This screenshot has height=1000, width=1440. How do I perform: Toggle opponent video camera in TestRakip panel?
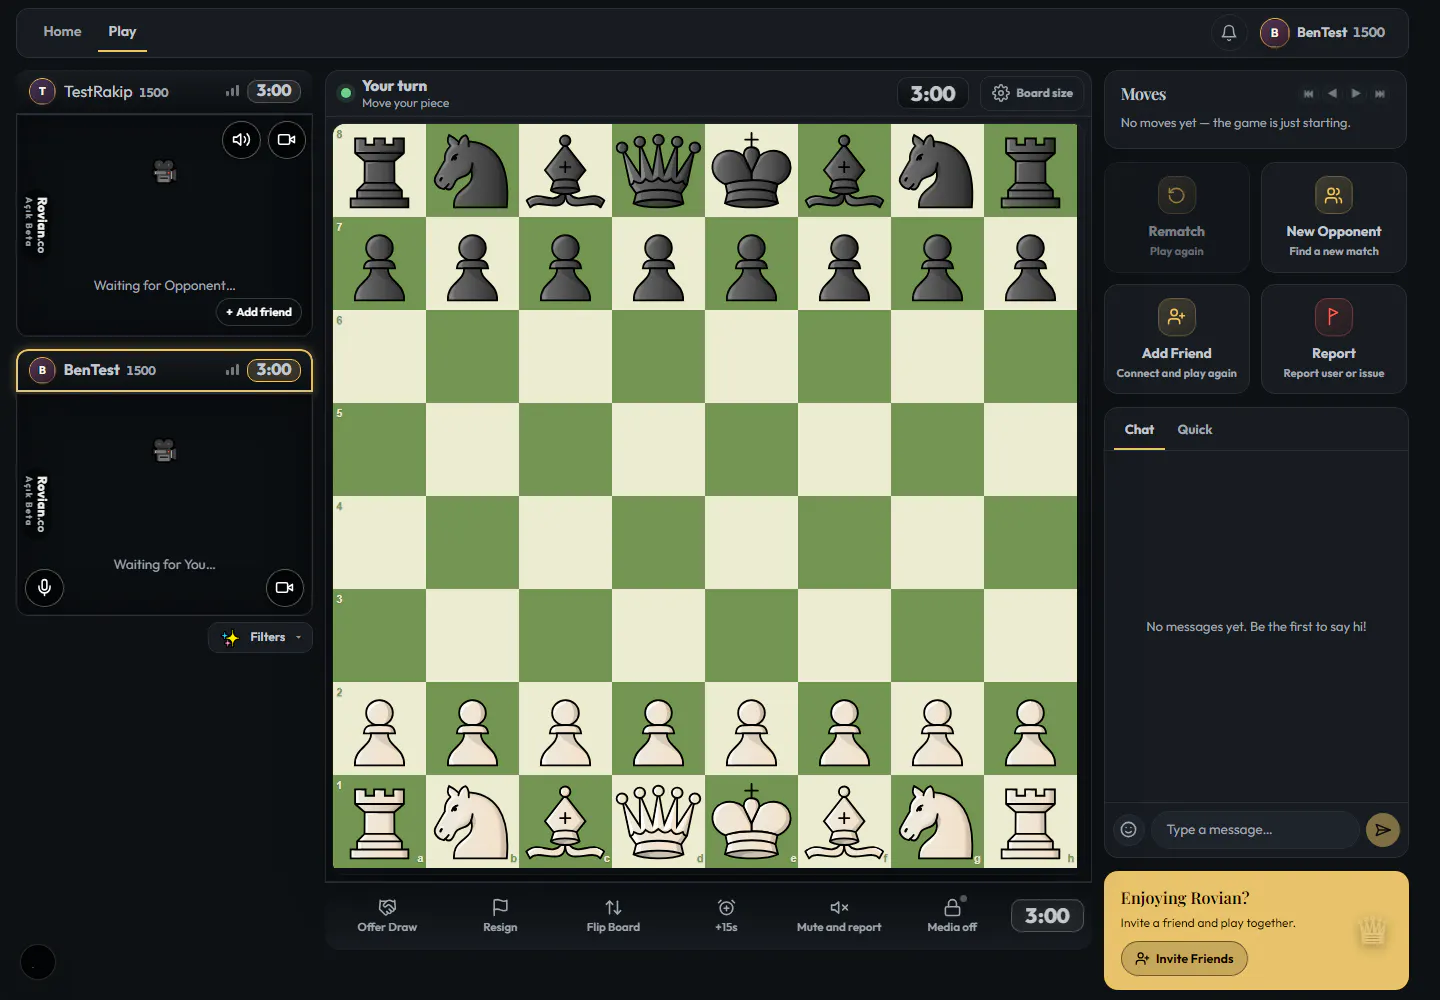coord(287,140)
